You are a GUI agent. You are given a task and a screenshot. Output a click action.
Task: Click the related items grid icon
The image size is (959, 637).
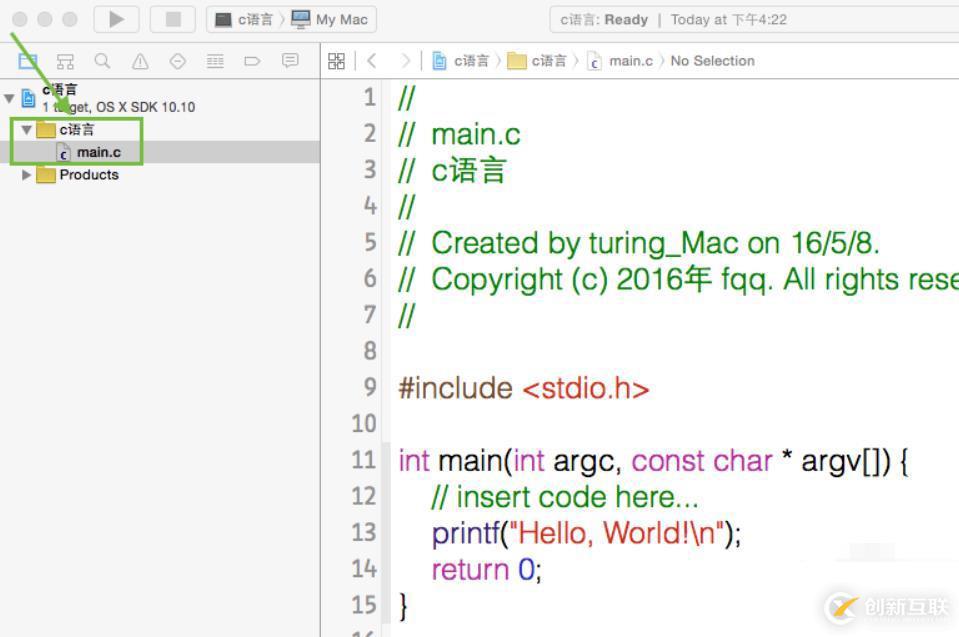(x=336, y=60)
